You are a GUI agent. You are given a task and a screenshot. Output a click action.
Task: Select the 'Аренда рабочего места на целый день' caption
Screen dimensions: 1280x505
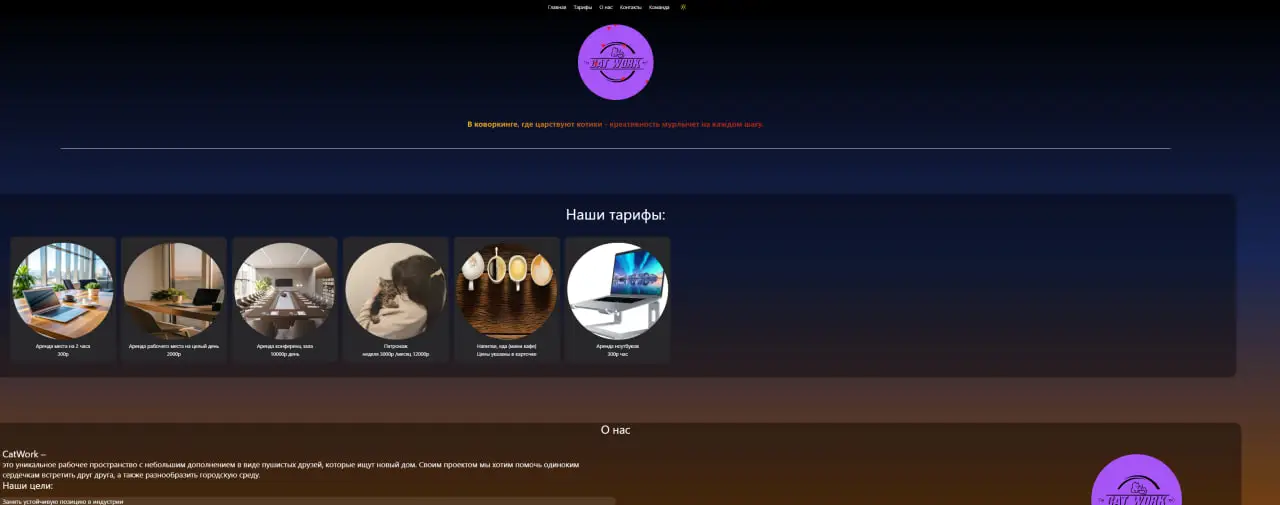coord(174,346)
